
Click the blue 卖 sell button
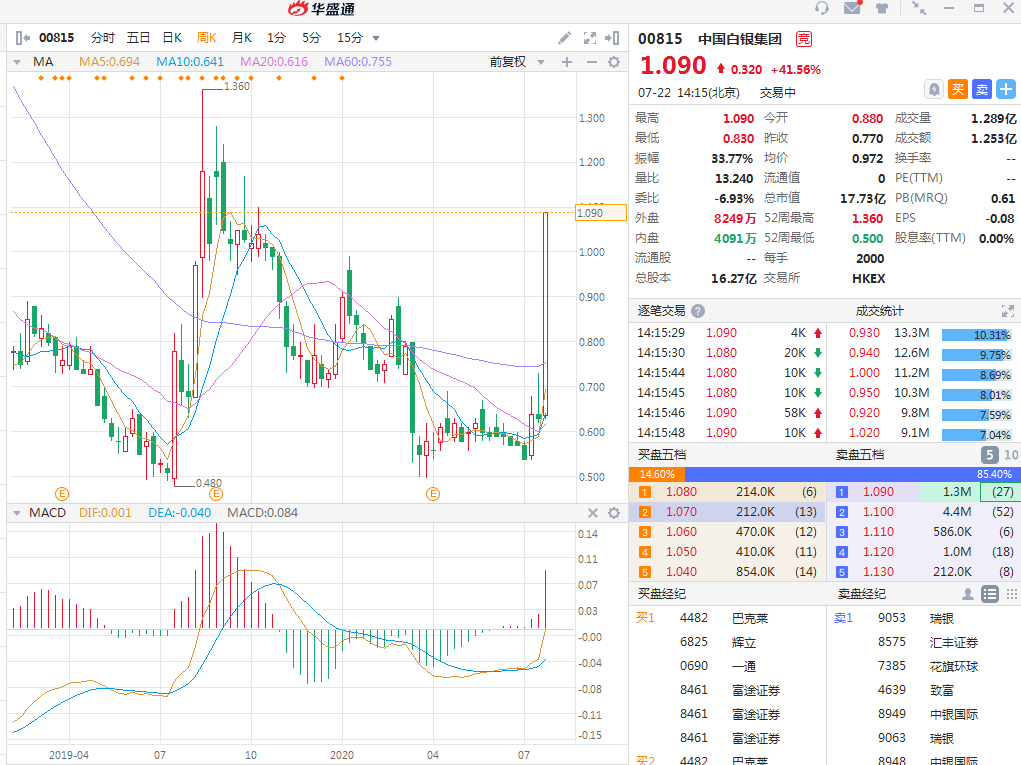(x=982, y=89)
